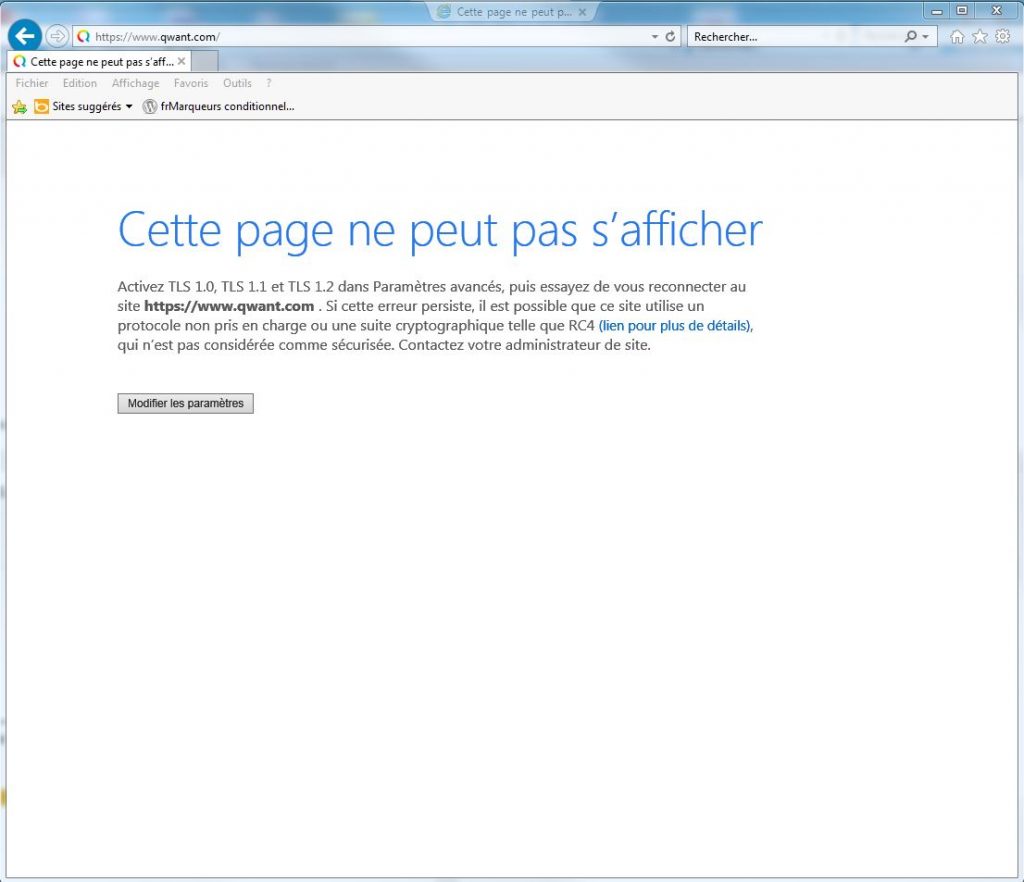
Task: Expand the search provider dropdown arrow
Action: [x=925, y=36]
